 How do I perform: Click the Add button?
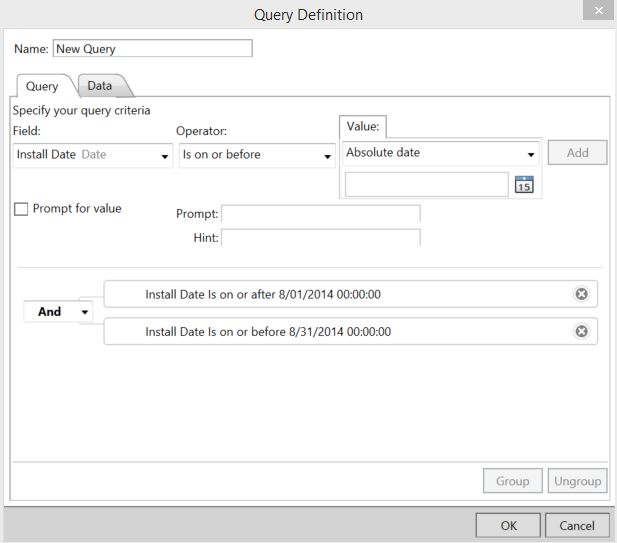[x=577, y=153]
